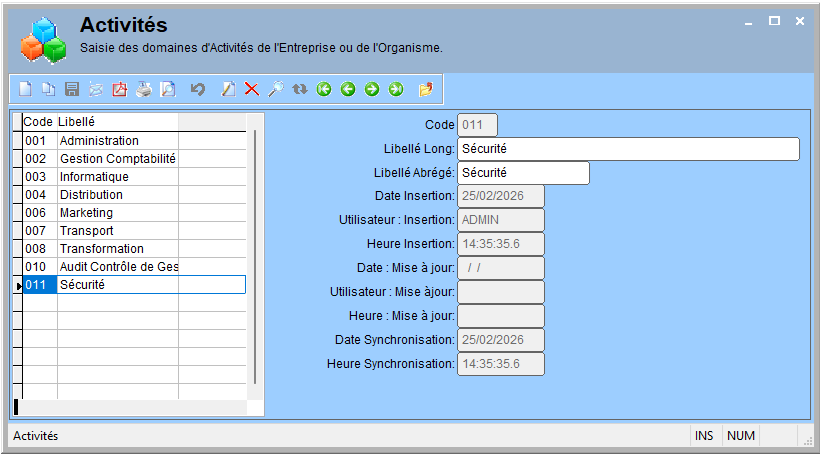Go to the next record green arrow
Viewport: 820px width, 455px height.
pos(372,89)
